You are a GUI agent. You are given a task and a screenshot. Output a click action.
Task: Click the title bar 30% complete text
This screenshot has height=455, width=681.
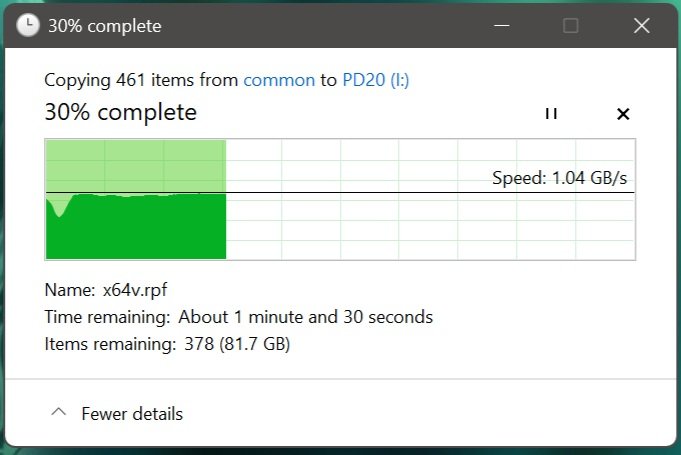(x=105, y=26)
